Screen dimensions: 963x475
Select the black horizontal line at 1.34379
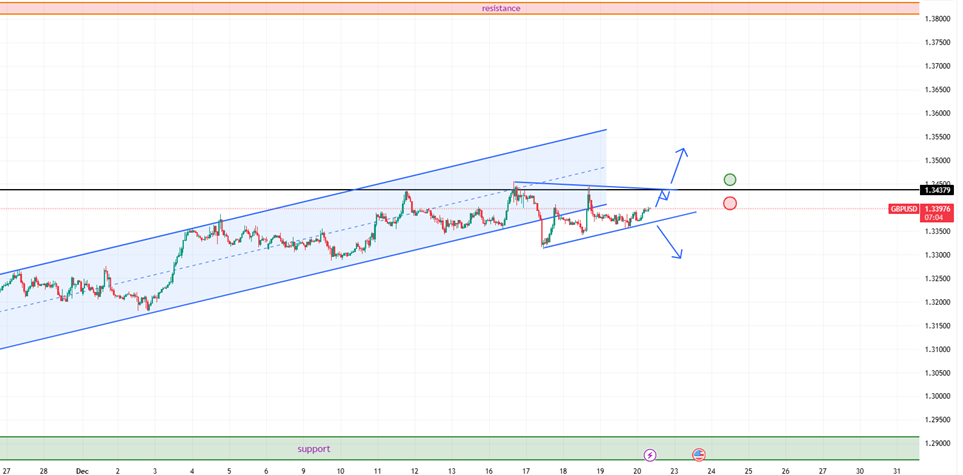pyautogui.click(x=200, y=189)
